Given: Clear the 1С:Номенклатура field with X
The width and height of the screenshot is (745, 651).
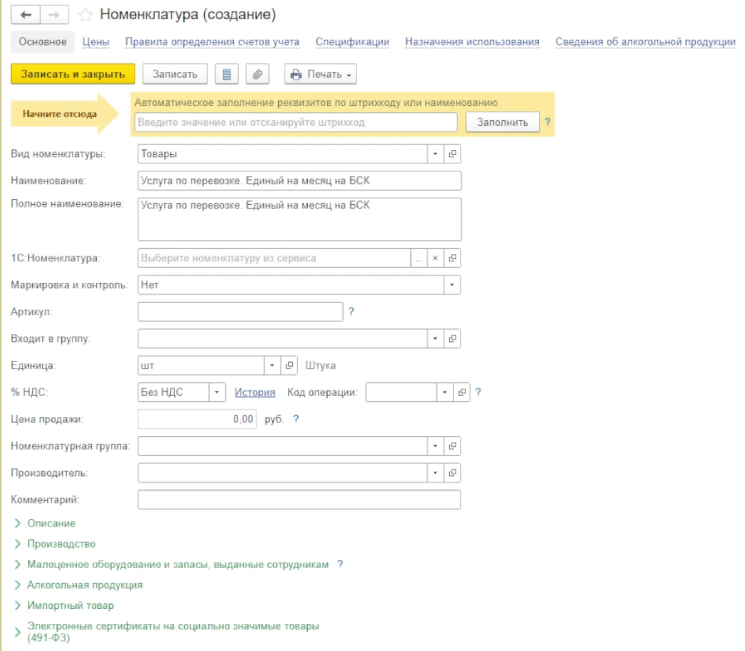Looking at the screenshot, I should [435, 258].
